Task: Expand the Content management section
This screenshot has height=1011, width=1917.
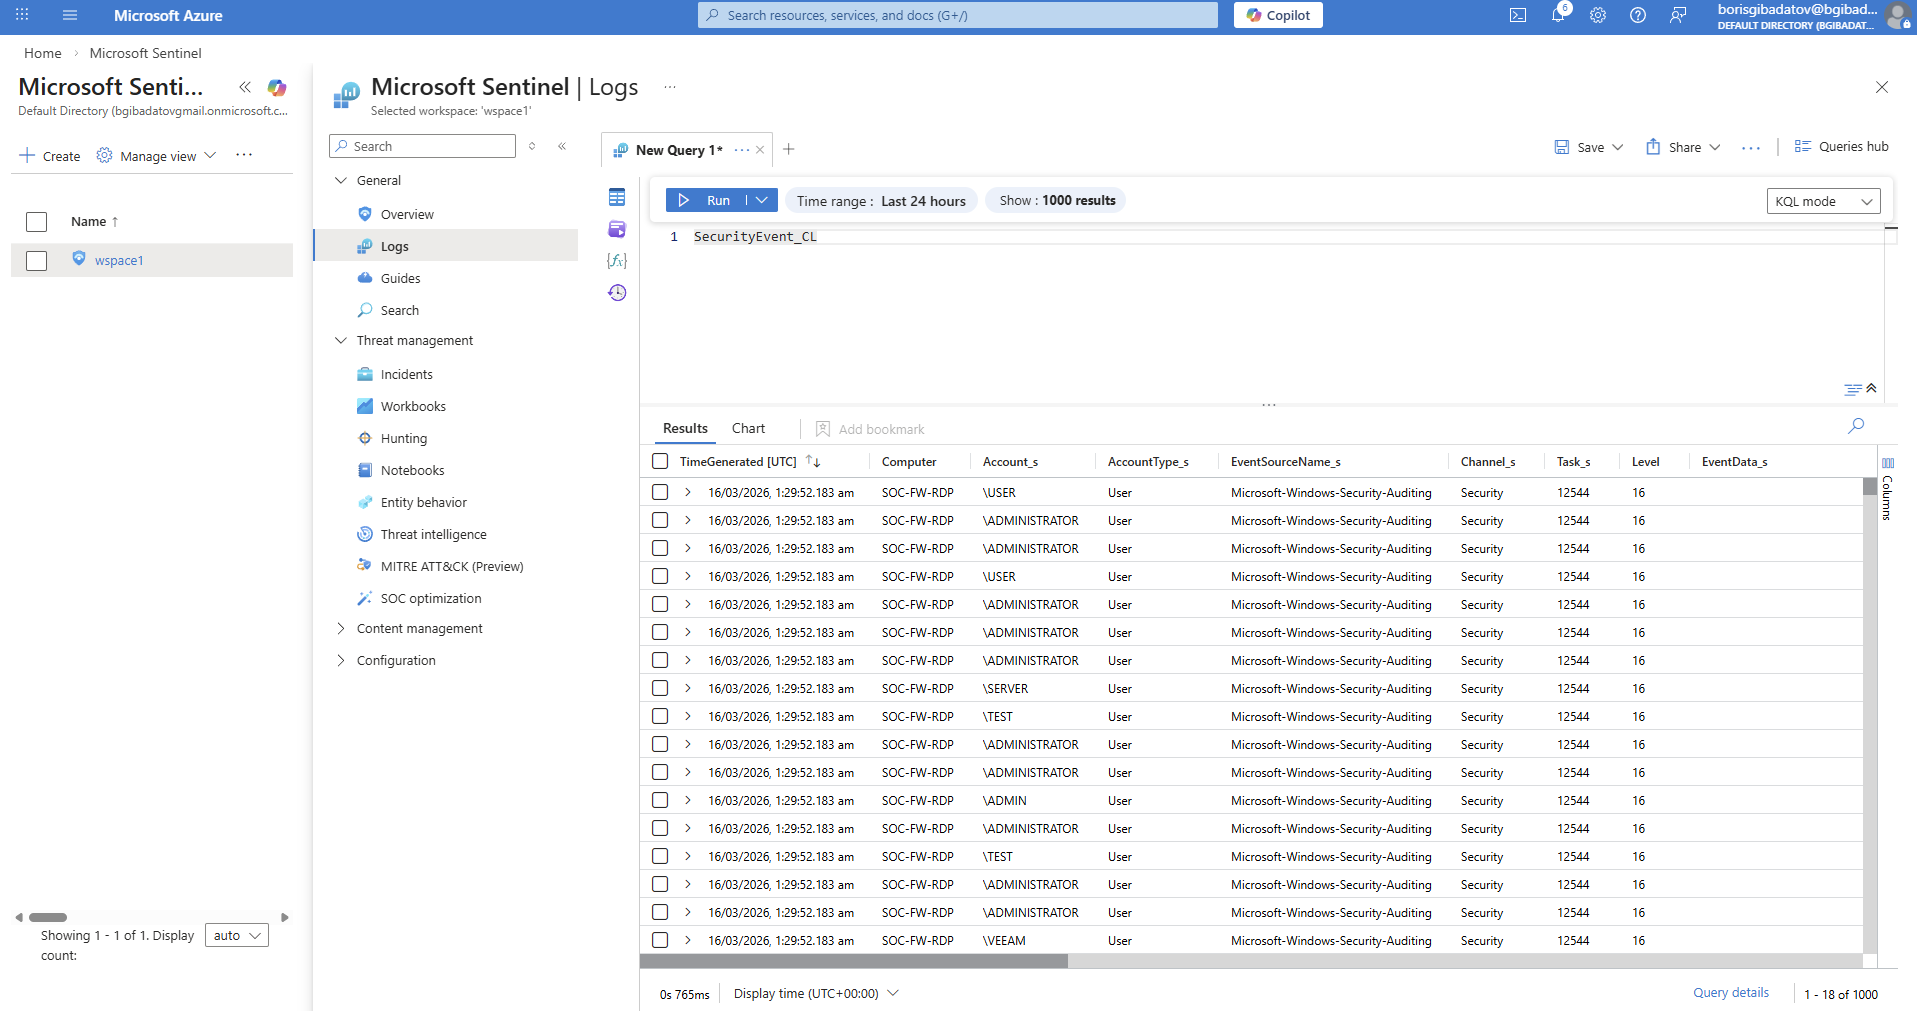Action: pos(341,628)
